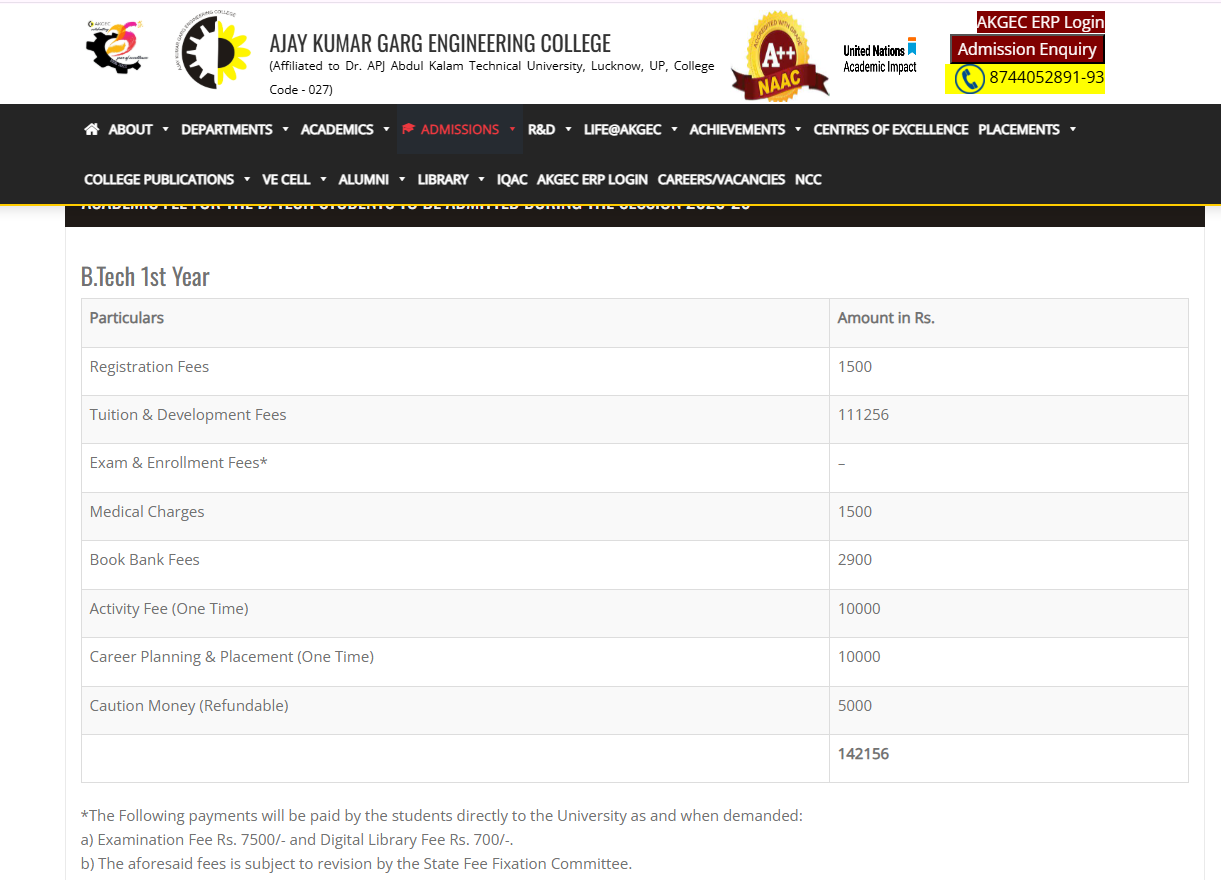Open the DEPARTMENTS menu item
This screenshot has height=880, width=1221.
(x=227, y=129)
